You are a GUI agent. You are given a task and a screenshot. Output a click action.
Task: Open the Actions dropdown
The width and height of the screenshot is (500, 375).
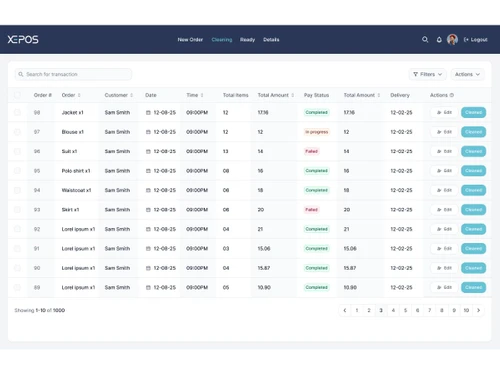(467, 74)
